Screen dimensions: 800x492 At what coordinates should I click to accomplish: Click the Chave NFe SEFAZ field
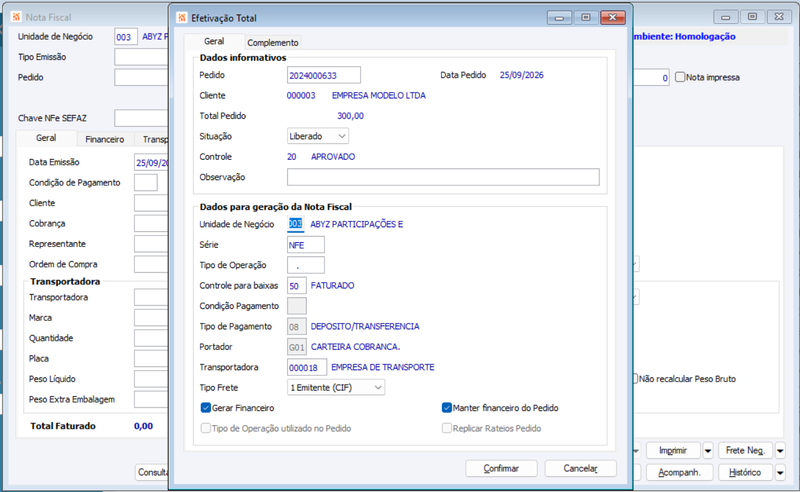pyautogui.click(x=141, y=118)
